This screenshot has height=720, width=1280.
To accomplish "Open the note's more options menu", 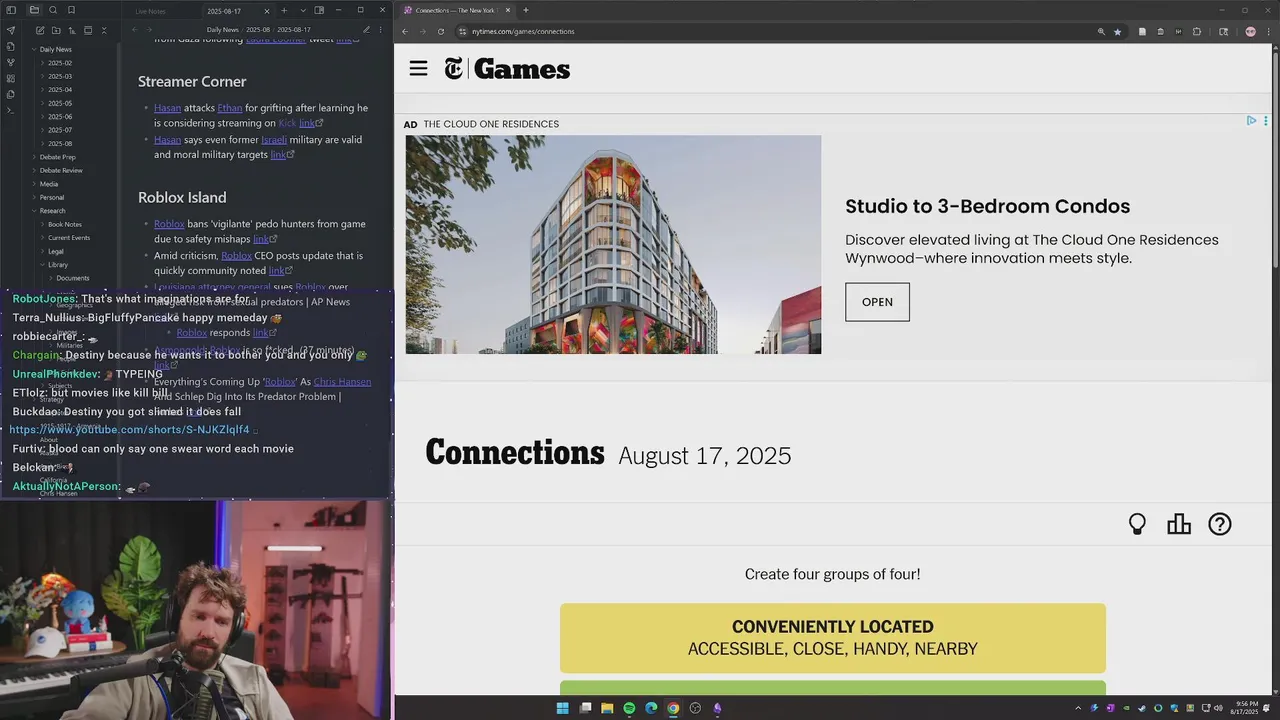I will [381, 30].
